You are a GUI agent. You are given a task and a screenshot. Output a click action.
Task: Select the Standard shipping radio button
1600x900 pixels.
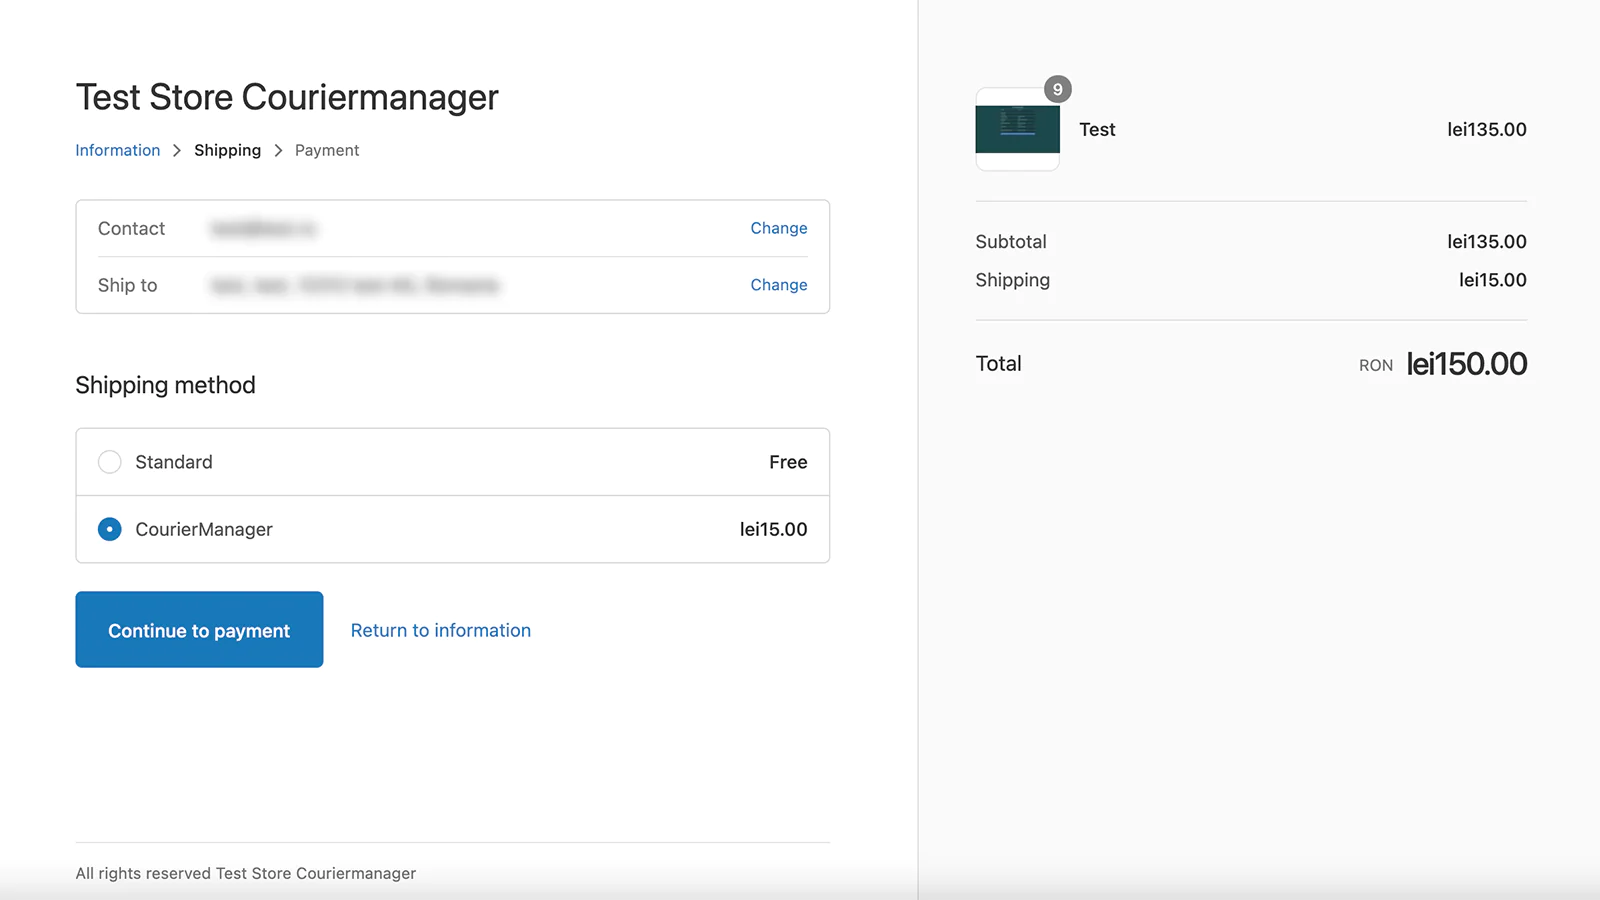click(x=110, y=462)
